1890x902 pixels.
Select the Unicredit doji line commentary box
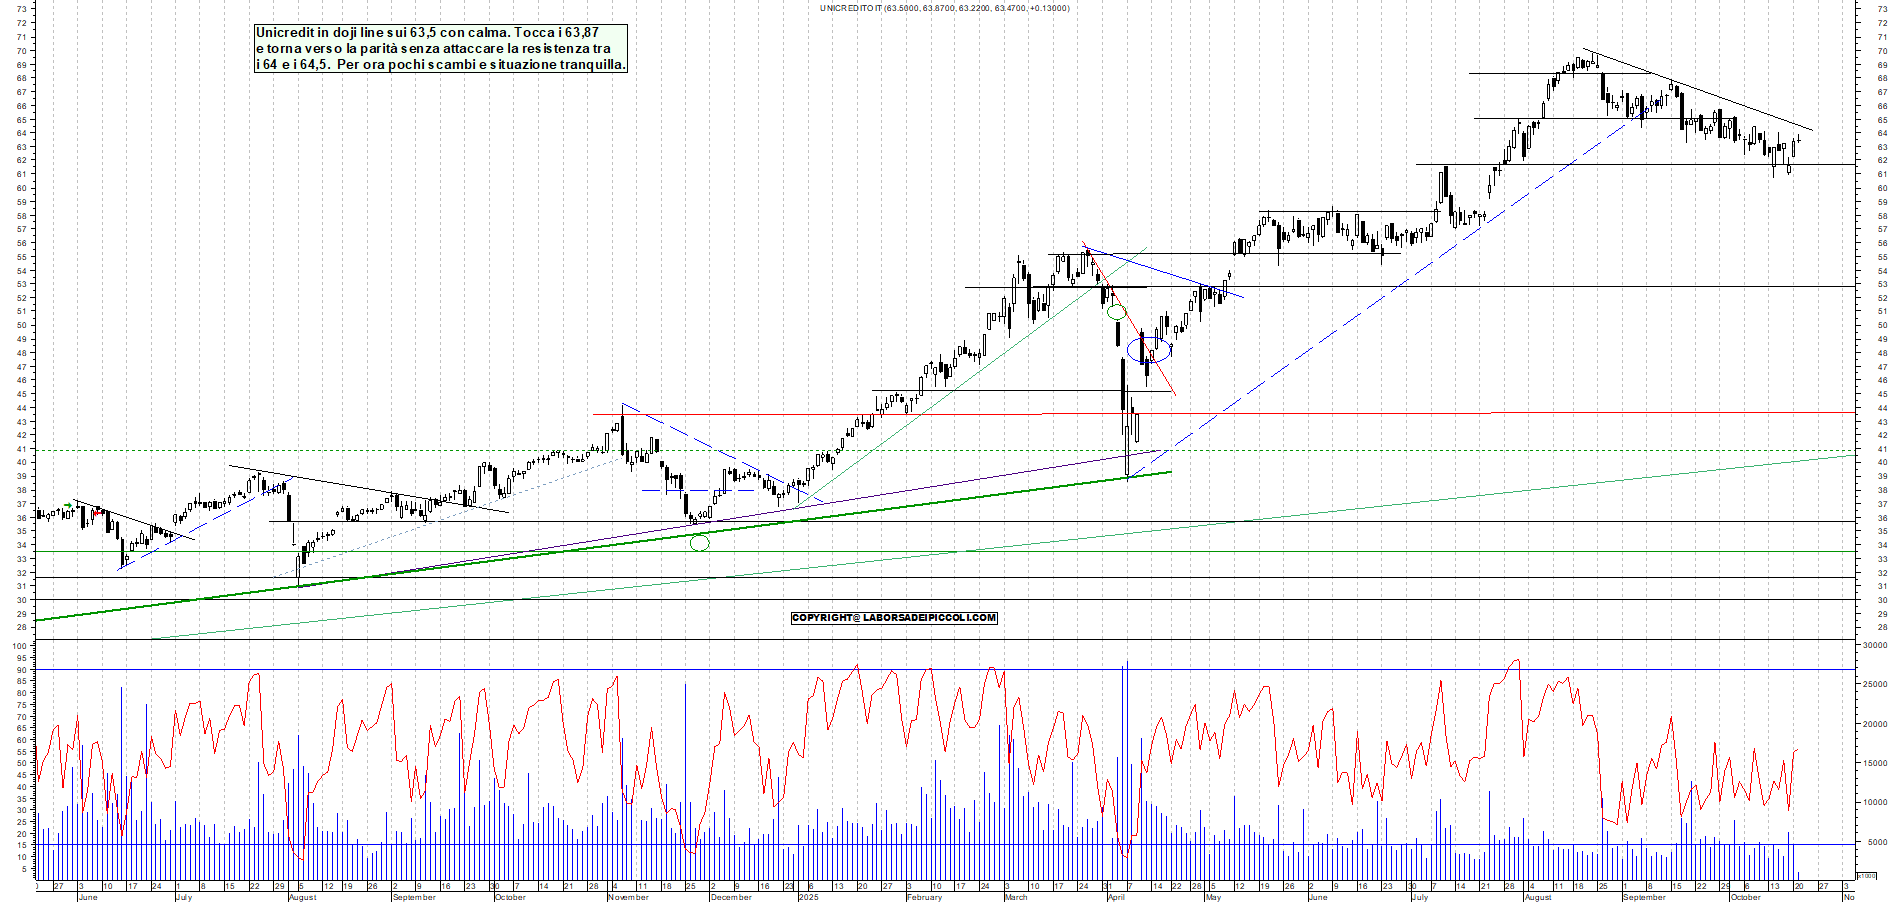point(441,48)
